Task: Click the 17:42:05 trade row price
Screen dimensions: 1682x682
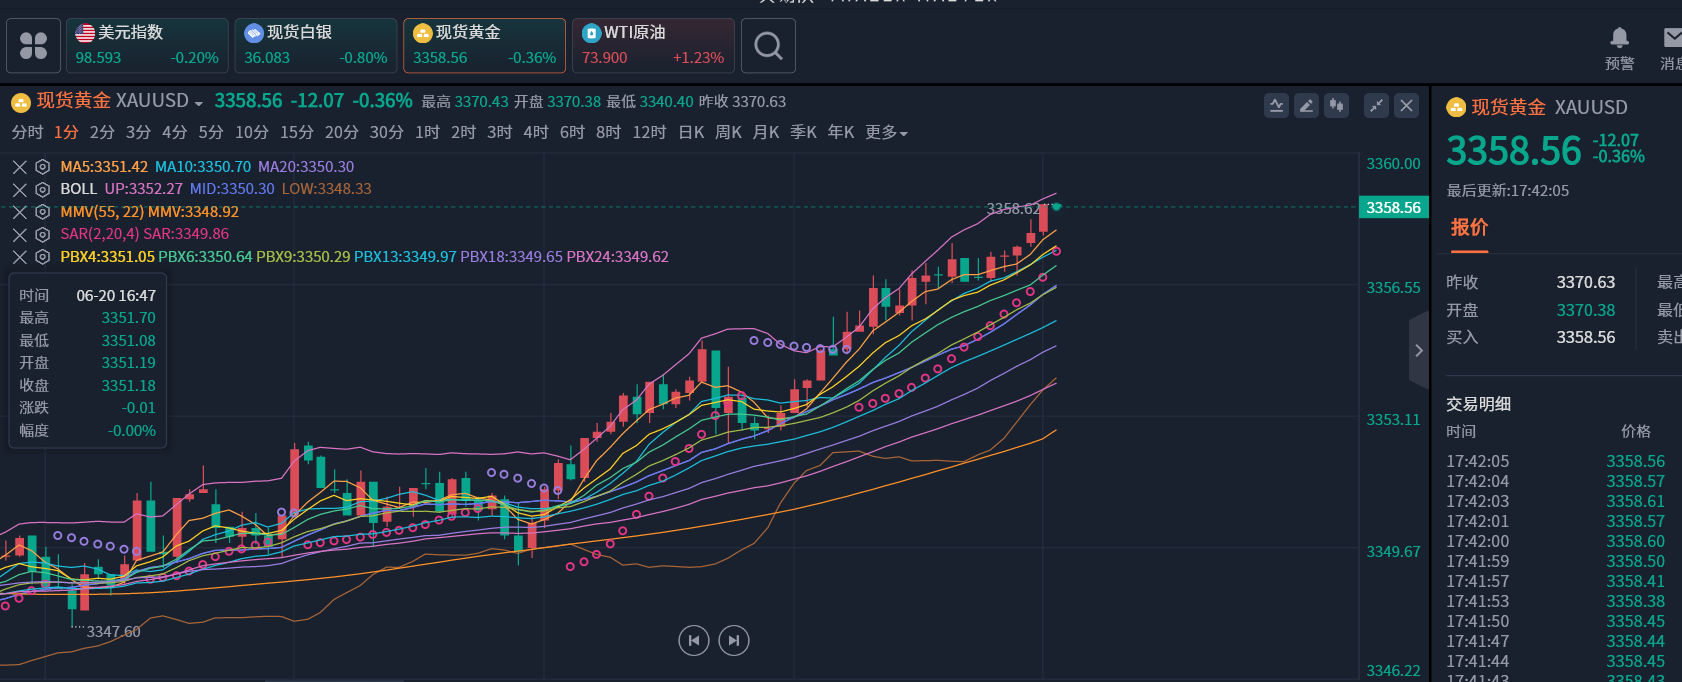Action: click(x=1635, y=461)
